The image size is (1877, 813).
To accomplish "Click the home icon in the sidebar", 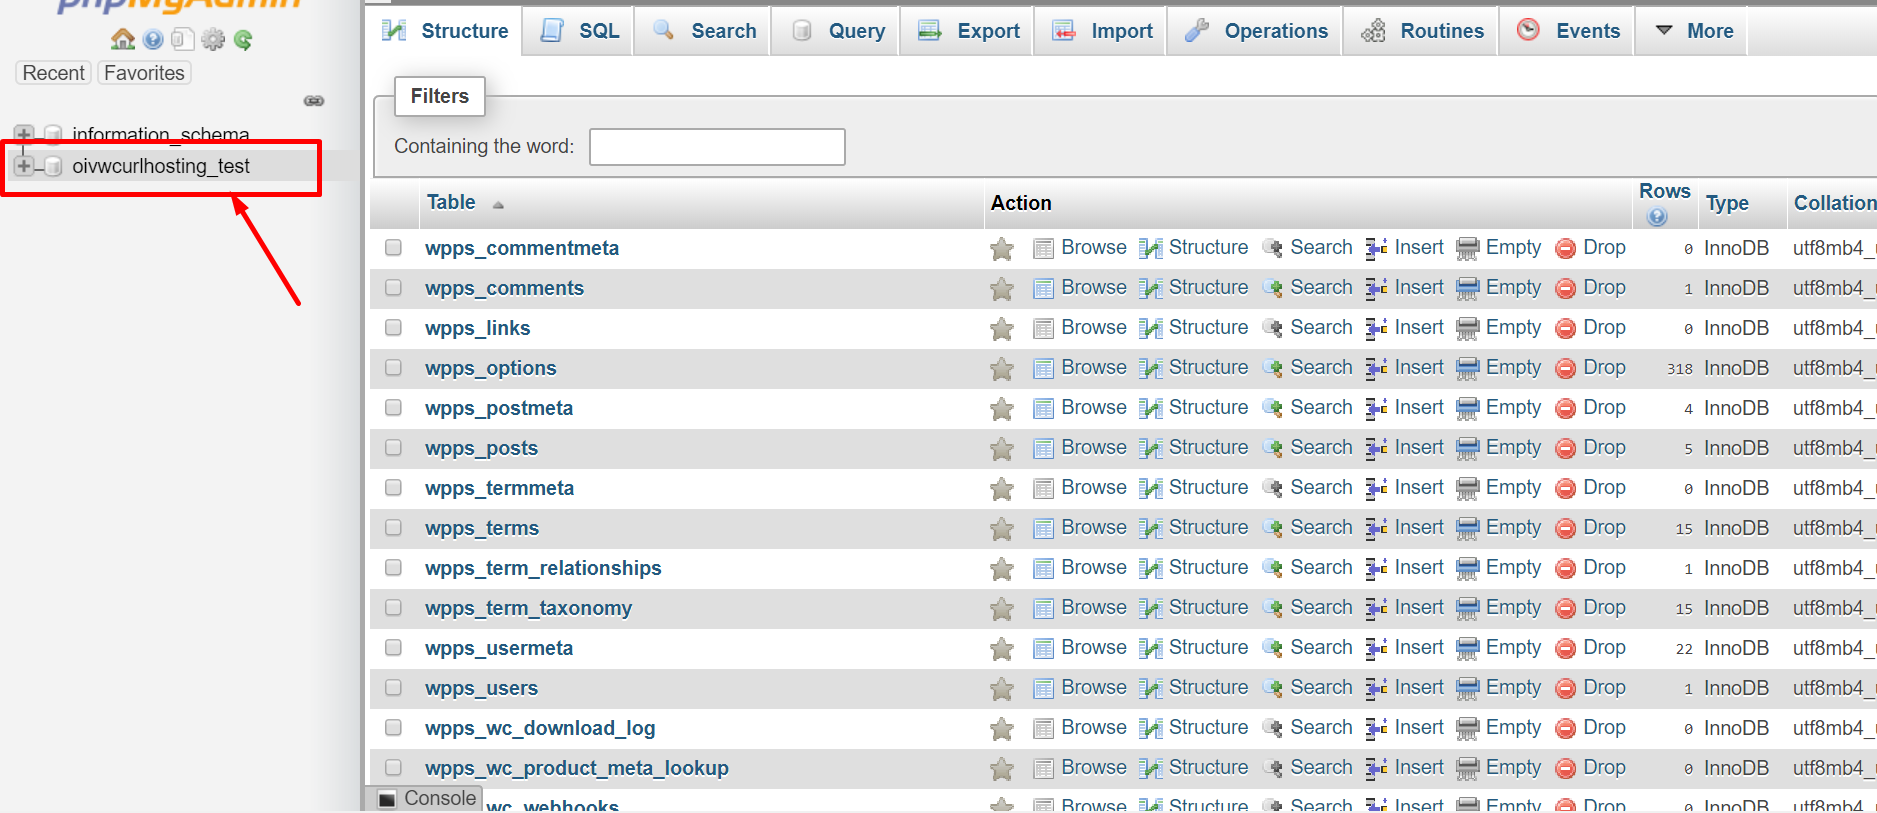I will pyautogui.click(x=122, y=39).
